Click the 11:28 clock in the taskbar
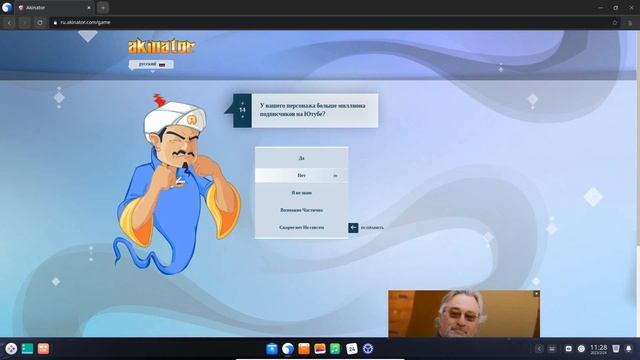The image size is (640, 360). pos(598,349)
